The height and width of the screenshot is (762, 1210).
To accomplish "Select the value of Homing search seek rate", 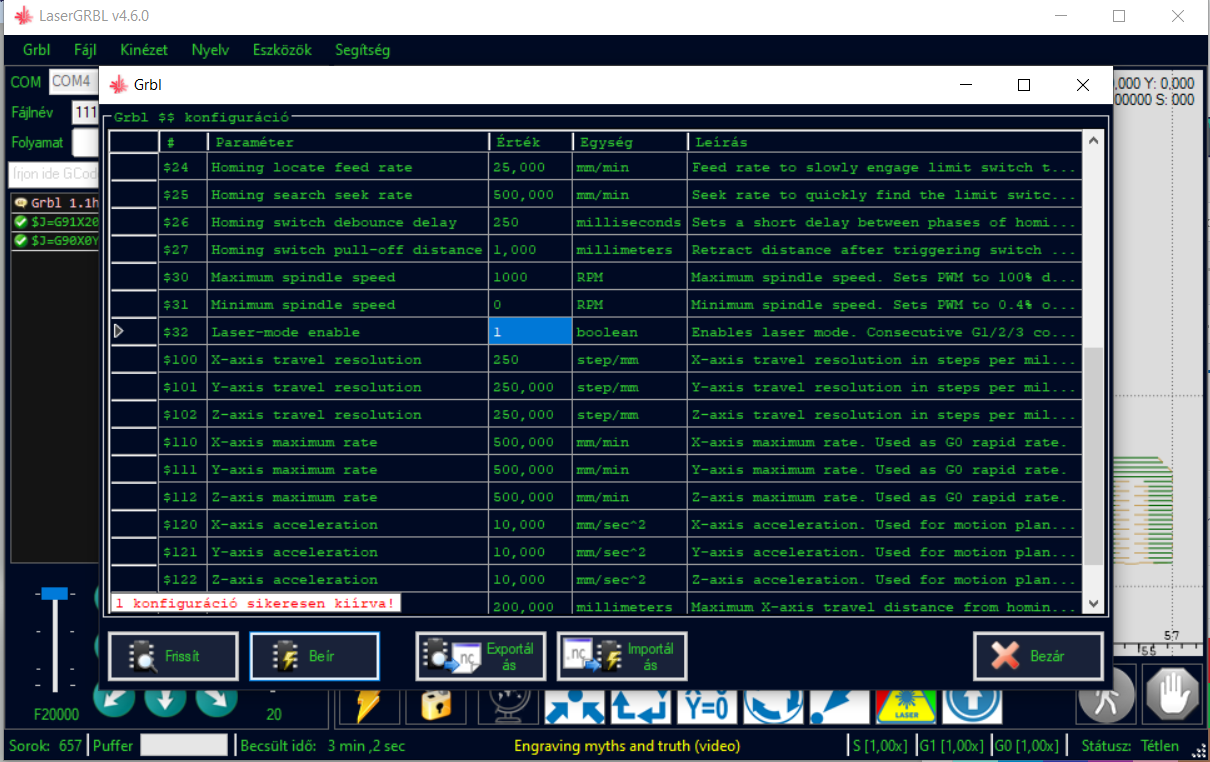I will pyautogui.click(x=530, y=195).
